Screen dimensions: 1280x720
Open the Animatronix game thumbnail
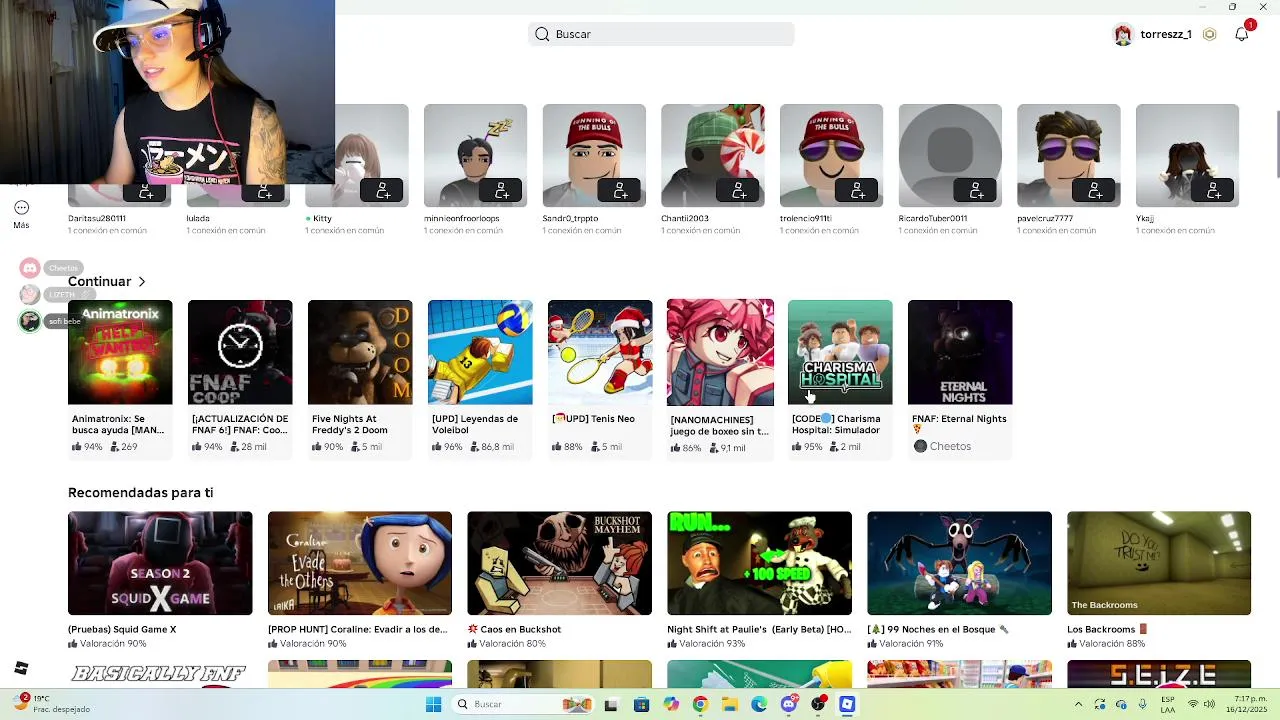(120, 352)
